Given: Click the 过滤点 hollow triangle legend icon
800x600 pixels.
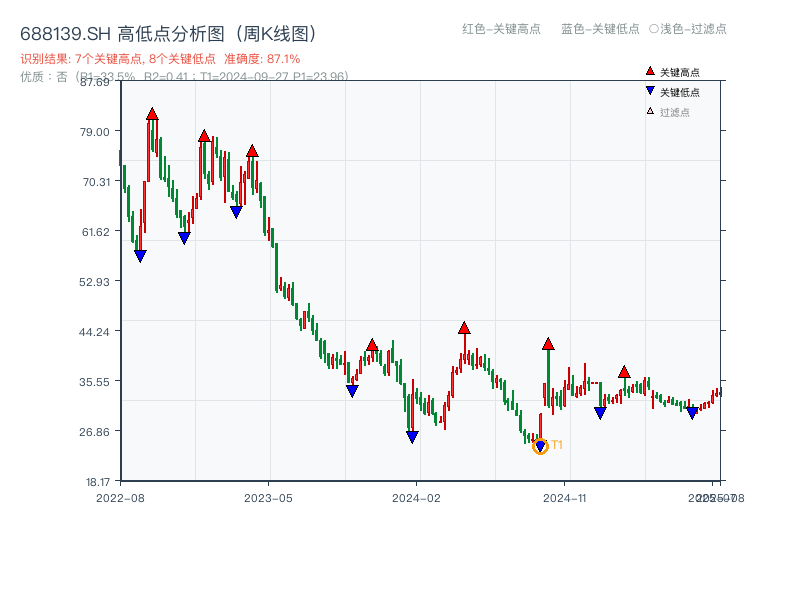Looking at the screenshot, I should tap(650, 111).
